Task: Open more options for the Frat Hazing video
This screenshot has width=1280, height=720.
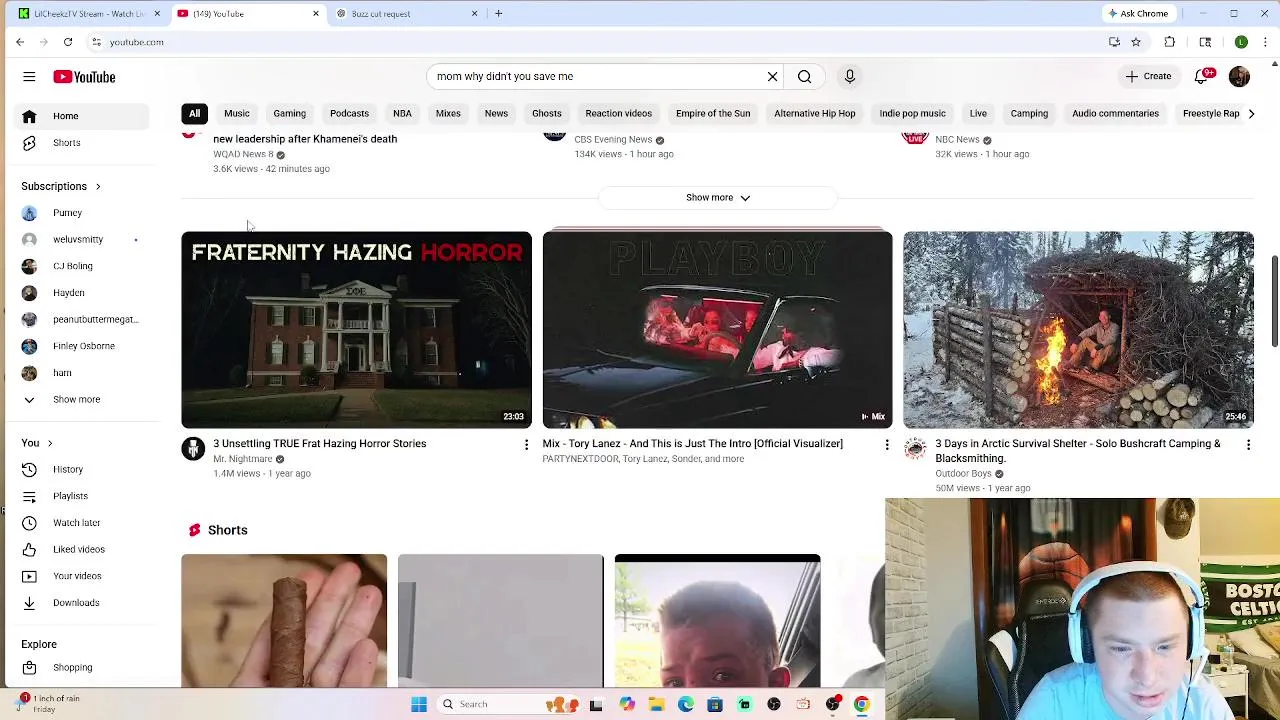Action: [x=526, y=445]
